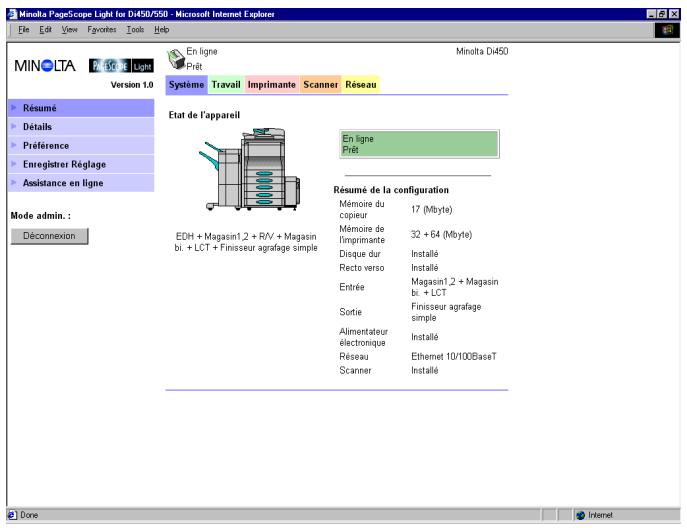Image resolution: width=687 pixels, height=528 pixels.
Task: Select Résumé in the sidebar
Action: pyautogui.click(x=81, y=108)
